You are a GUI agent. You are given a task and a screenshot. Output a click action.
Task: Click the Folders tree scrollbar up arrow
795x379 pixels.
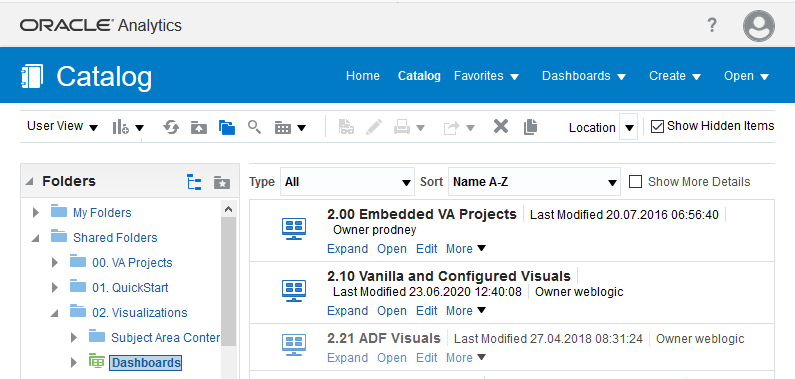click(228, 208)
